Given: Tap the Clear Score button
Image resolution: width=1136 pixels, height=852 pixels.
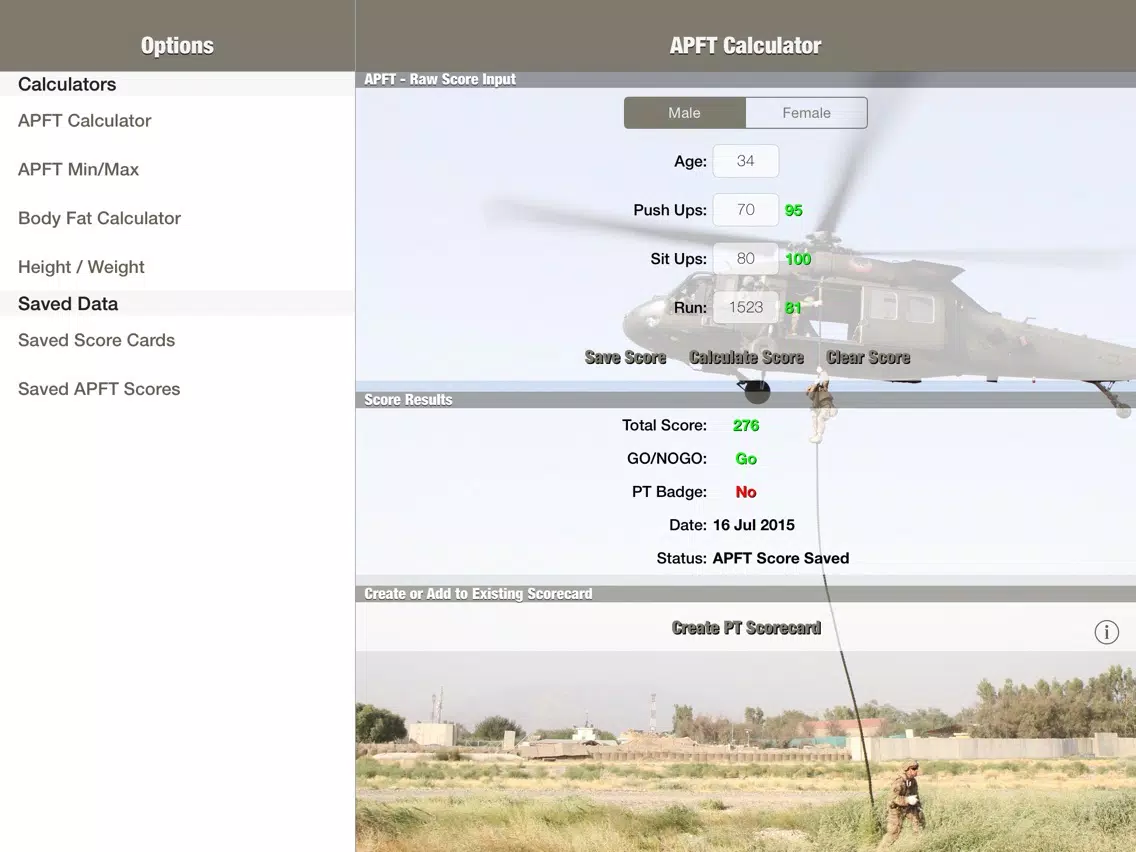Looking at the screenshot, I should pos(868,357).
